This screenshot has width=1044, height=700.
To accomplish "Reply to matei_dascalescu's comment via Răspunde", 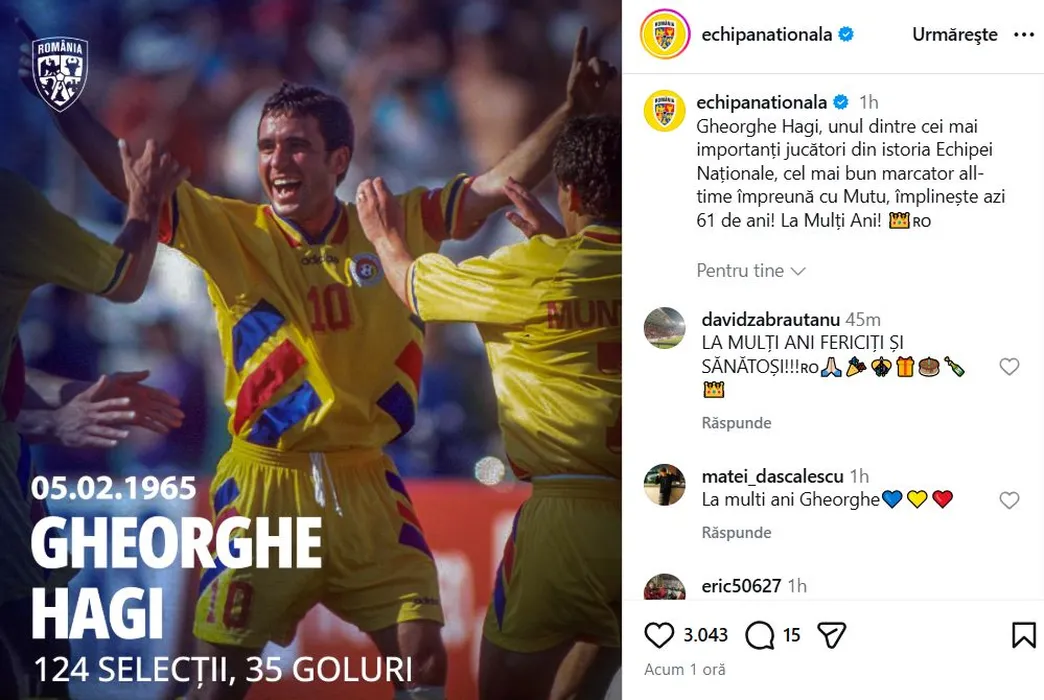I will coord(736,532).
